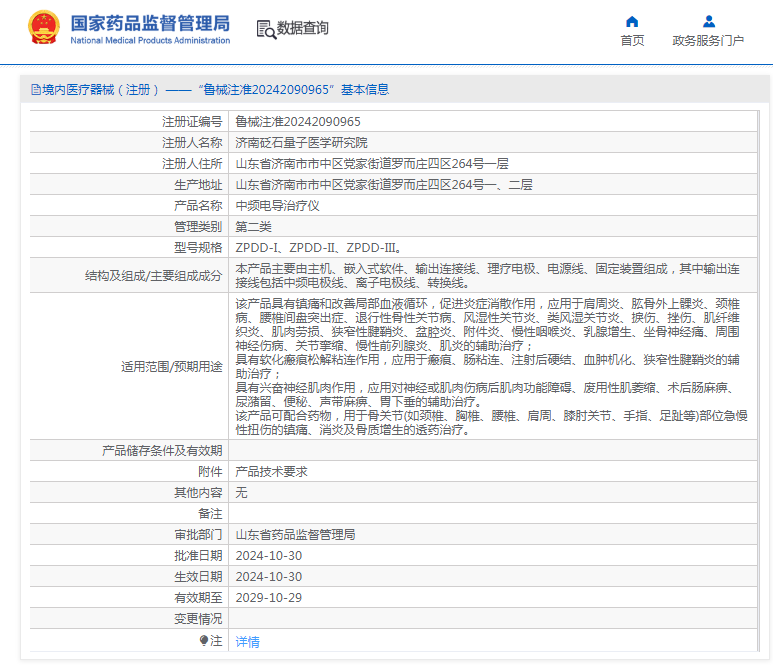773x668 pixels.
Task: Select the 政务服务门户 menu label
Action: tap(708, 40)
